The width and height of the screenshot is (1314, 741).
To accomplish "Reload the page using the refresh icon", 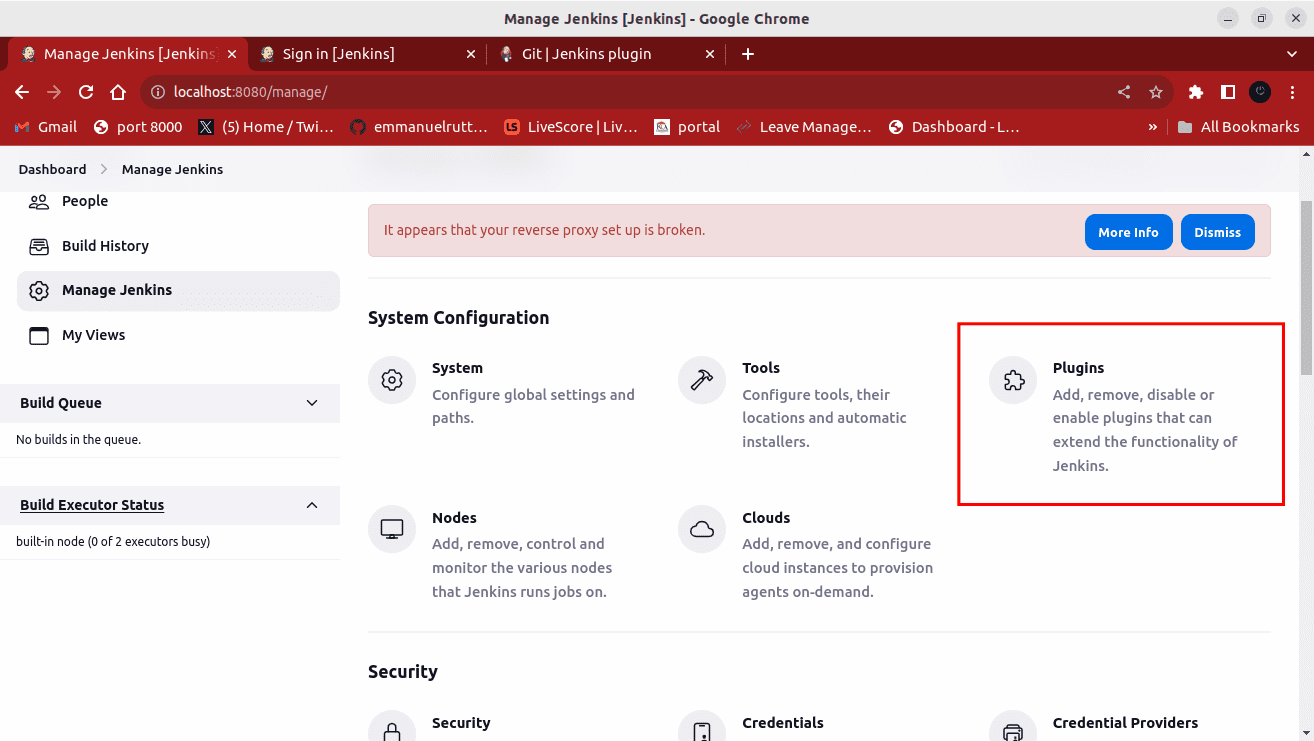I will coord(86,92).
